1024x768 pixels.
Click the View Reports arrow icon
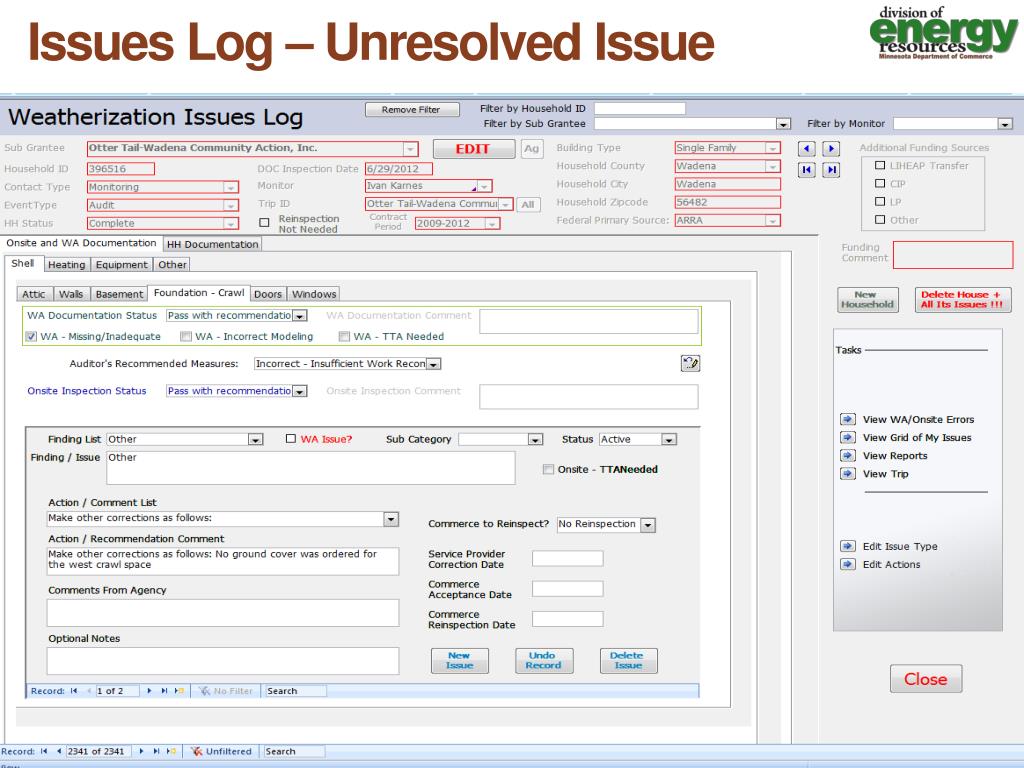846,456
